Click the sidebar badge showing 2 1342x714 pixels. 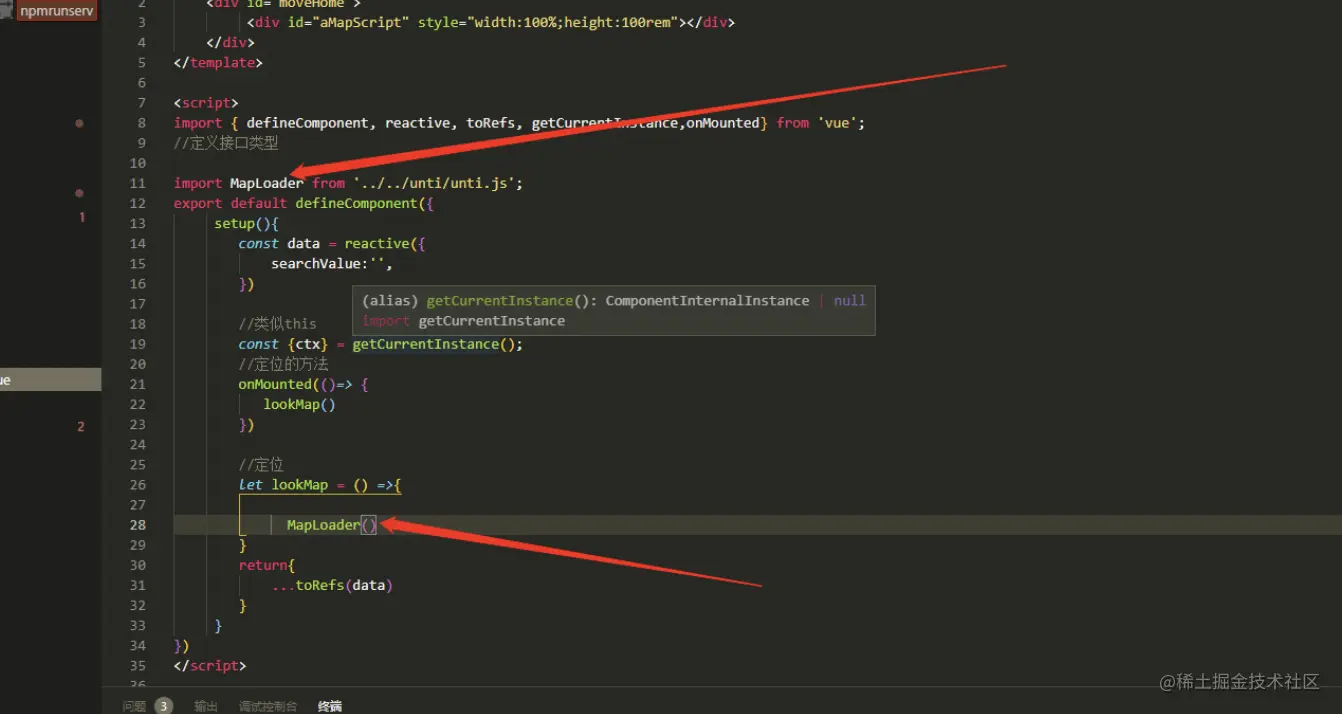click(x=81, y=427)
